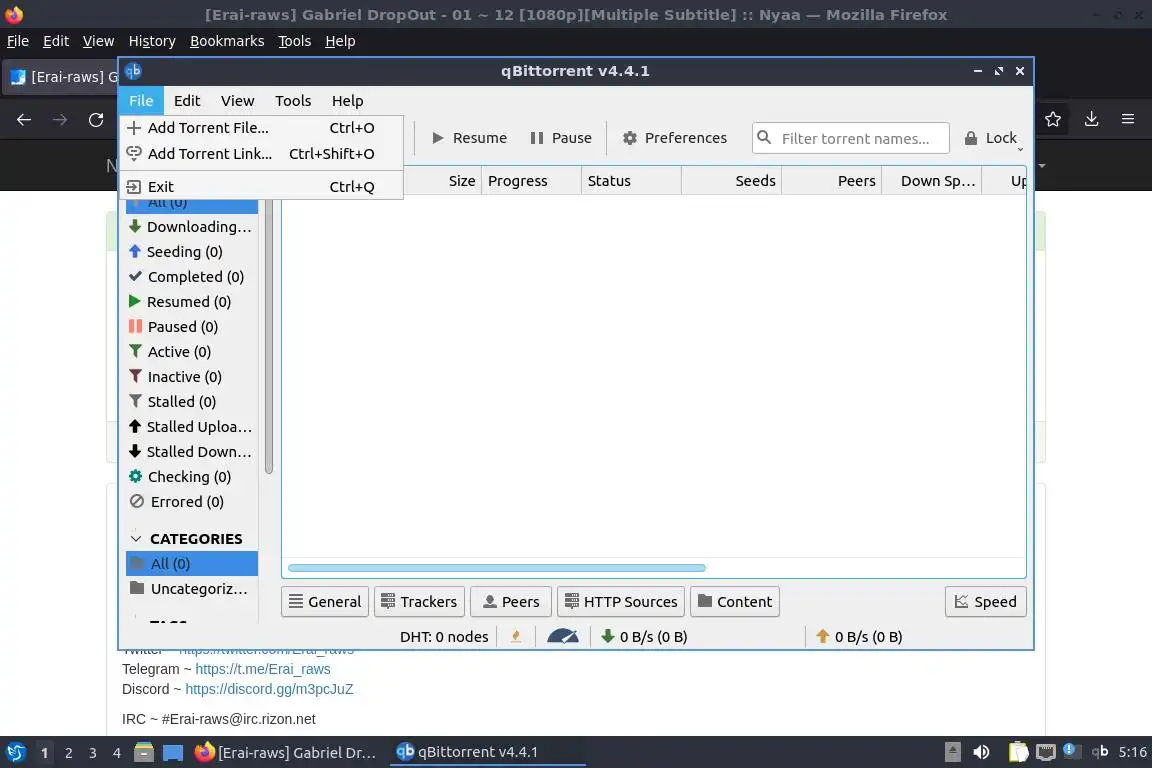Filter by Downloading status
The height and width of the screenshot is (768, 1152).
(x=192, y=227)
